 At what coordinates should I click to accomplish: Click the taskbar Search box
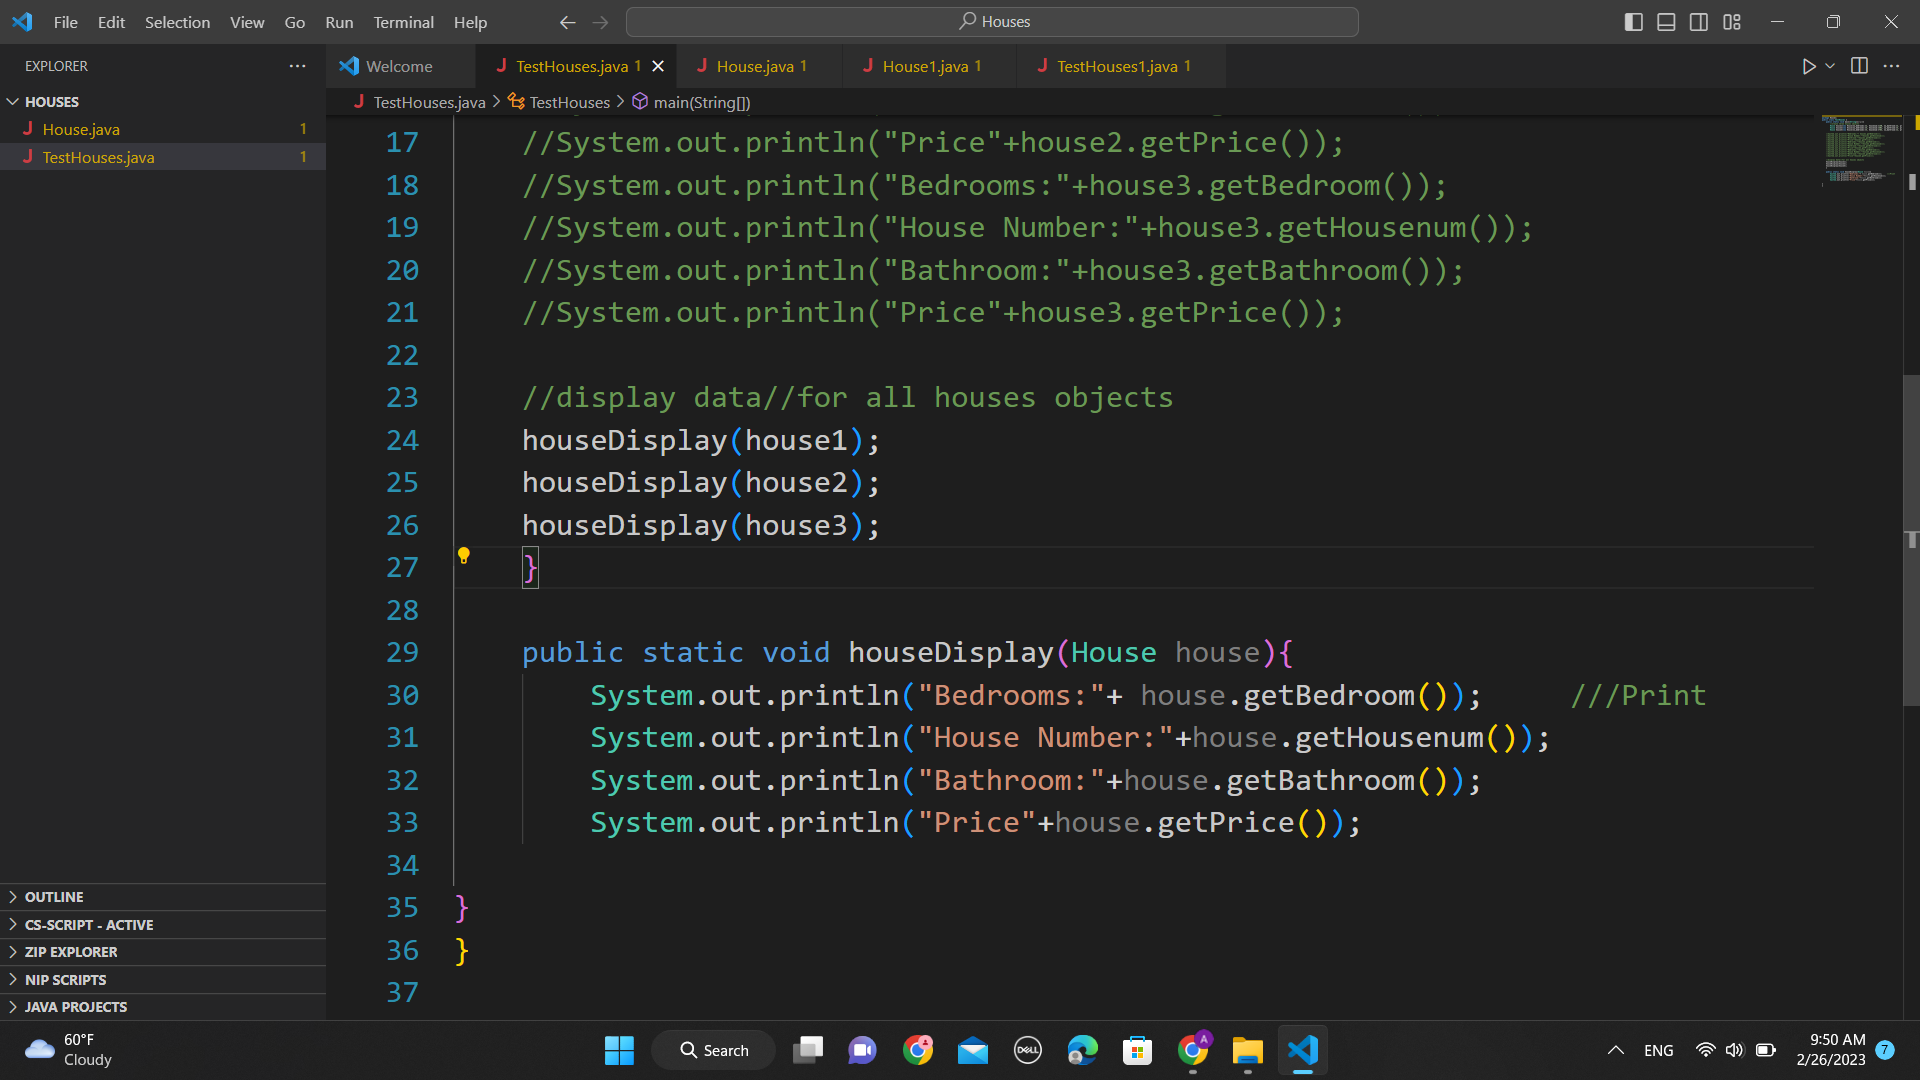714,1050
